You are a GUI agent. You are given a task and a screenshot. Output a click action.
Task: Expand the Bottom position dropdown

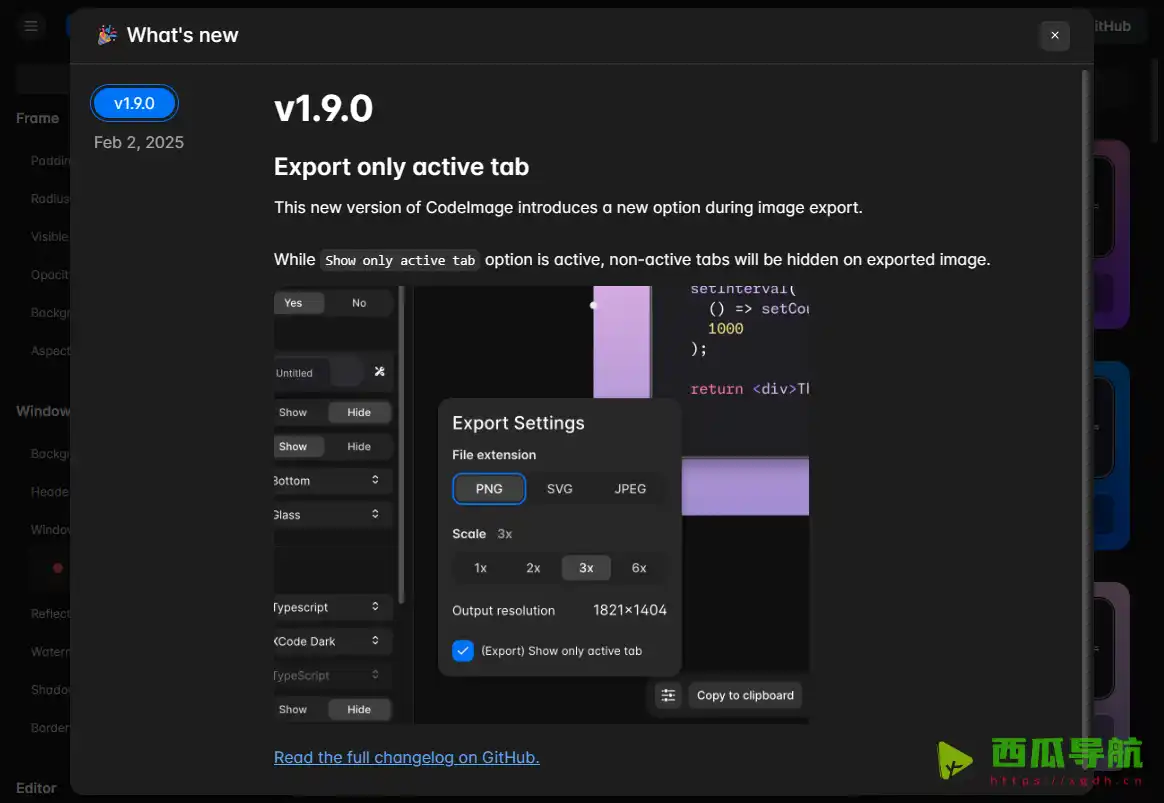(x=330, y=481)
